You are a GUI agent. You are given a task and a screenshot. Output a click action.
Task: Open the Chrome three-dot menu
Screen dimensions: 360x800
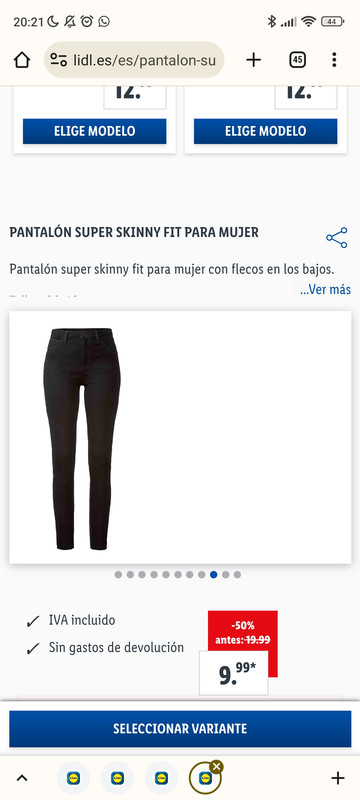pos(334,60)
